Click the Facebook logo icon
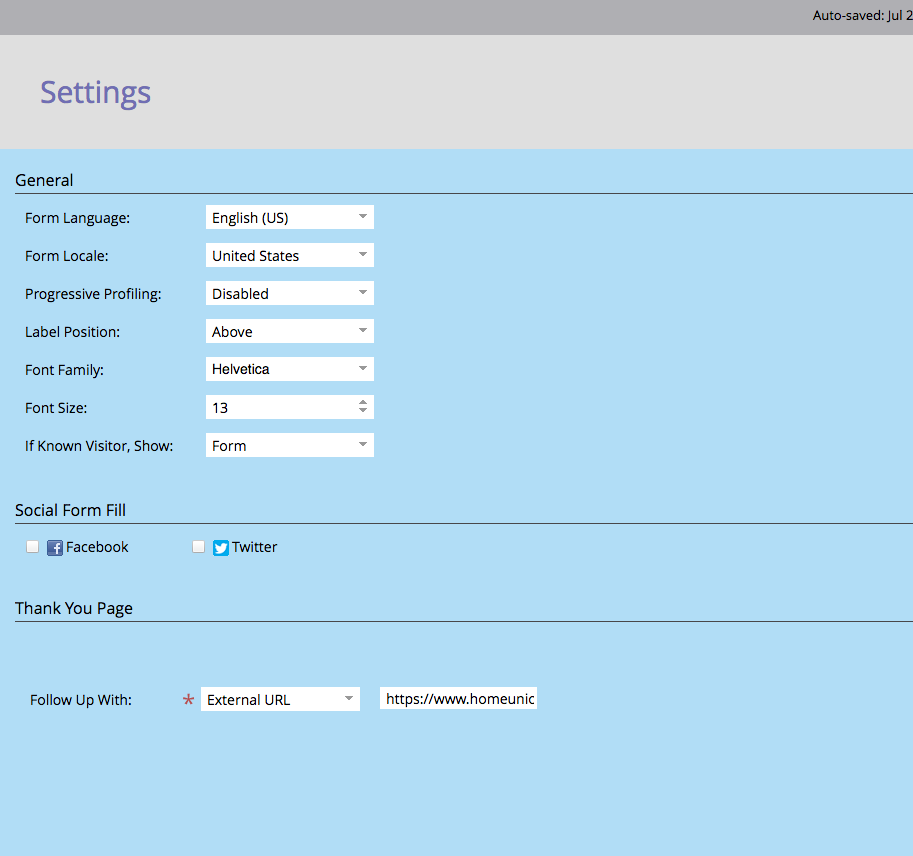Viewport: 913px width, 856px height. [55, 548]
